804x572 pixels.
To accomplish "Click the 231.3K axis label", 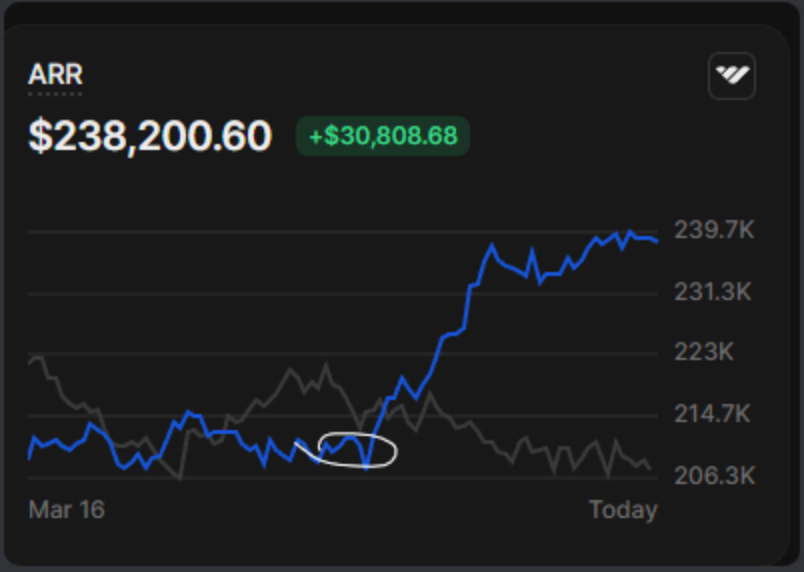I will (713, 292).
